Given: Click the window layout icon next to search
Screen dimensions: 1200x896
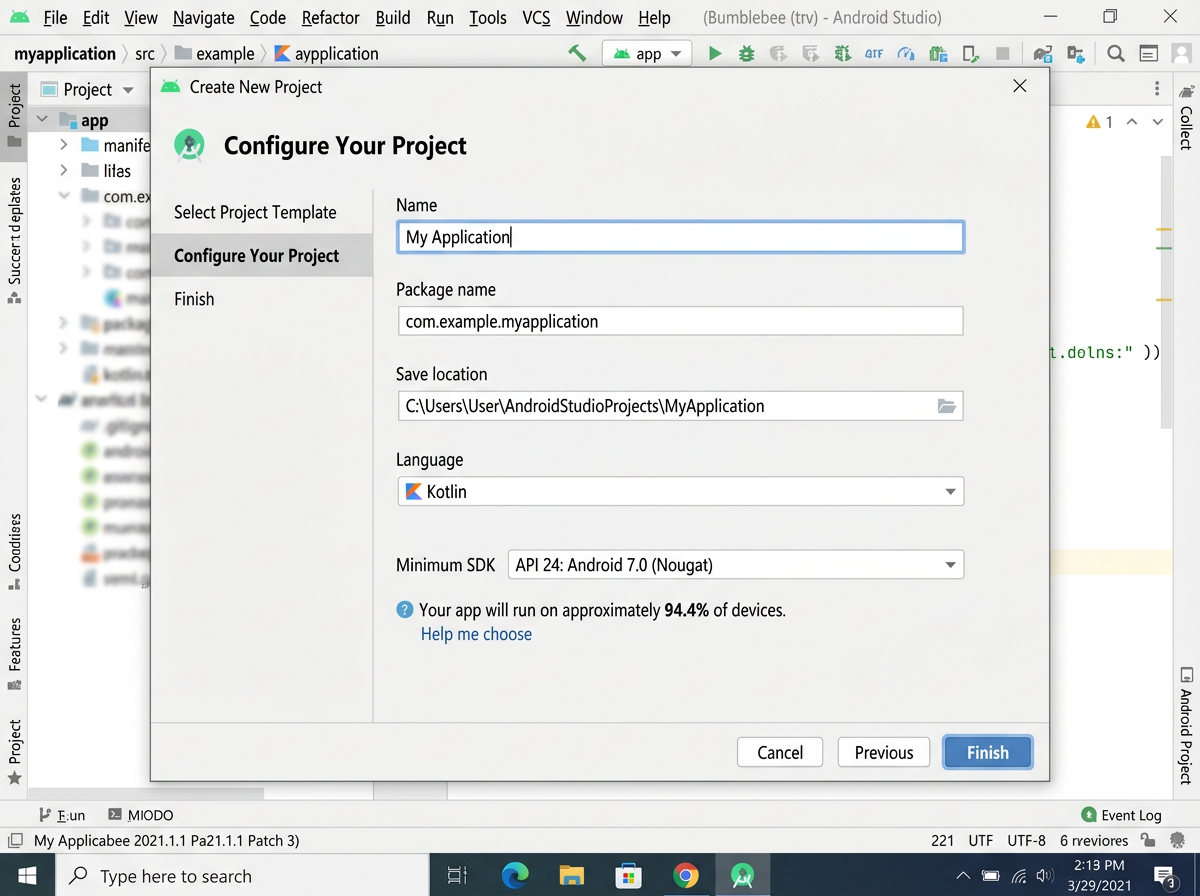Looking at the screenshot, I should click(x=1149, y=54).
